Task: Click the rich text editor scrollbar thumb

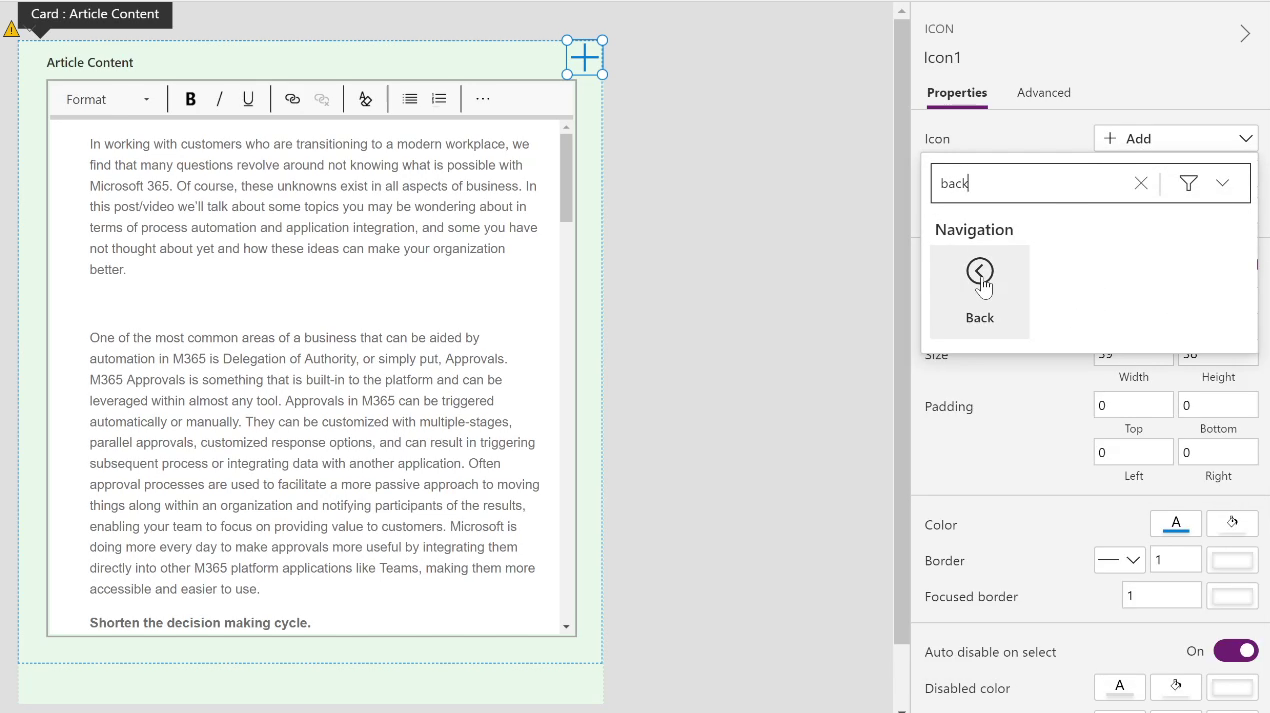Action: (x=566, y=178)
